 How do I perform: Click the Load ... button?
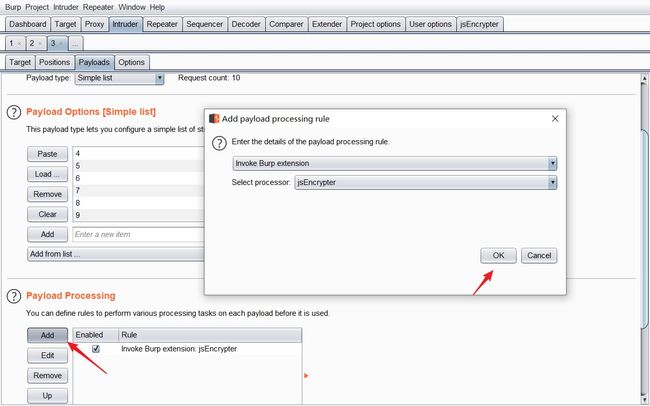pyautogui.click(x=47, y=174)
